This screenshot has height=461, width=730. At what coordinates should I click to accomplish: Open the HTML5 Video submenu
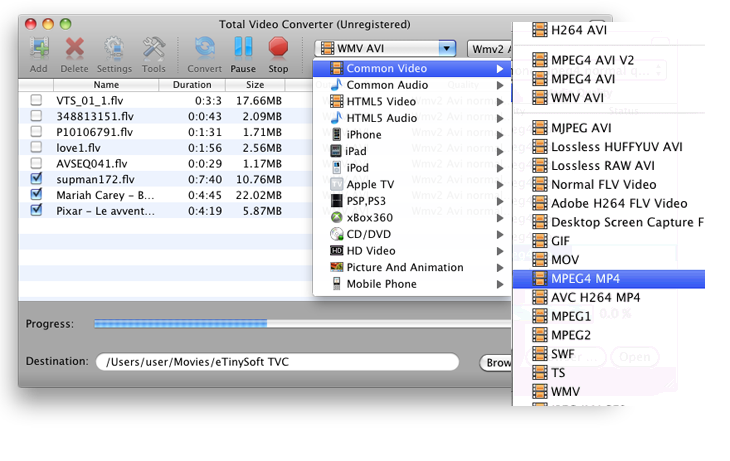[x=412, y=102]
